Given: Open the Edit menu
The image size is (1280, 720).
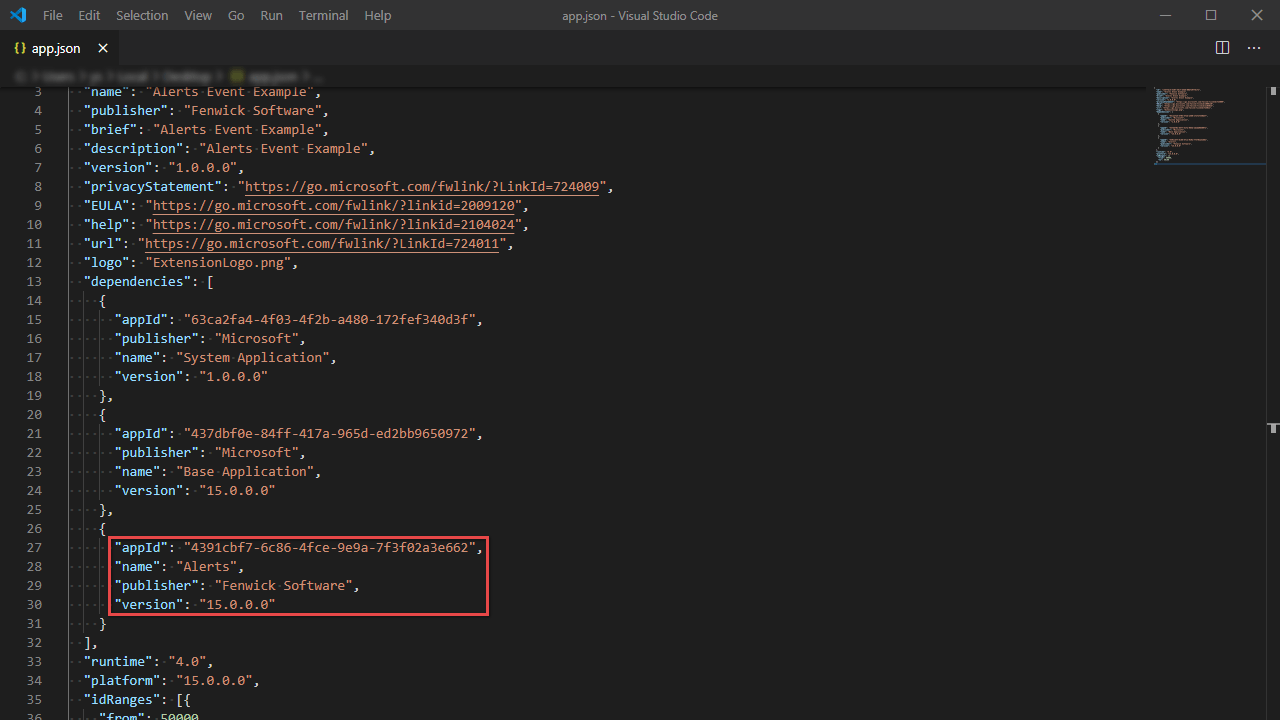Looking at the screenshot, I should [89, 15].
